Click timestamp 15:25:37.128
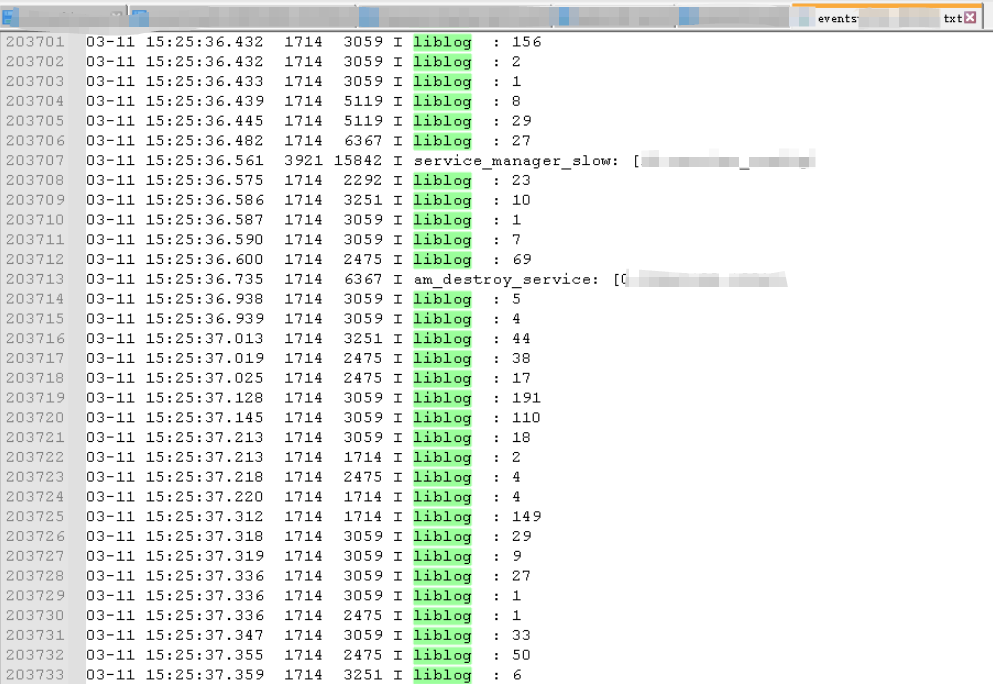 point(205,398)
